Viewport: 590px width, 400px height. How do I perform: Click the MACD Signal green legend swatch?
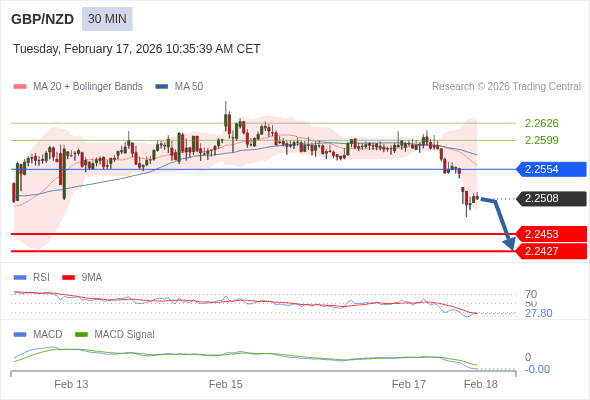(x=81, y=335)
